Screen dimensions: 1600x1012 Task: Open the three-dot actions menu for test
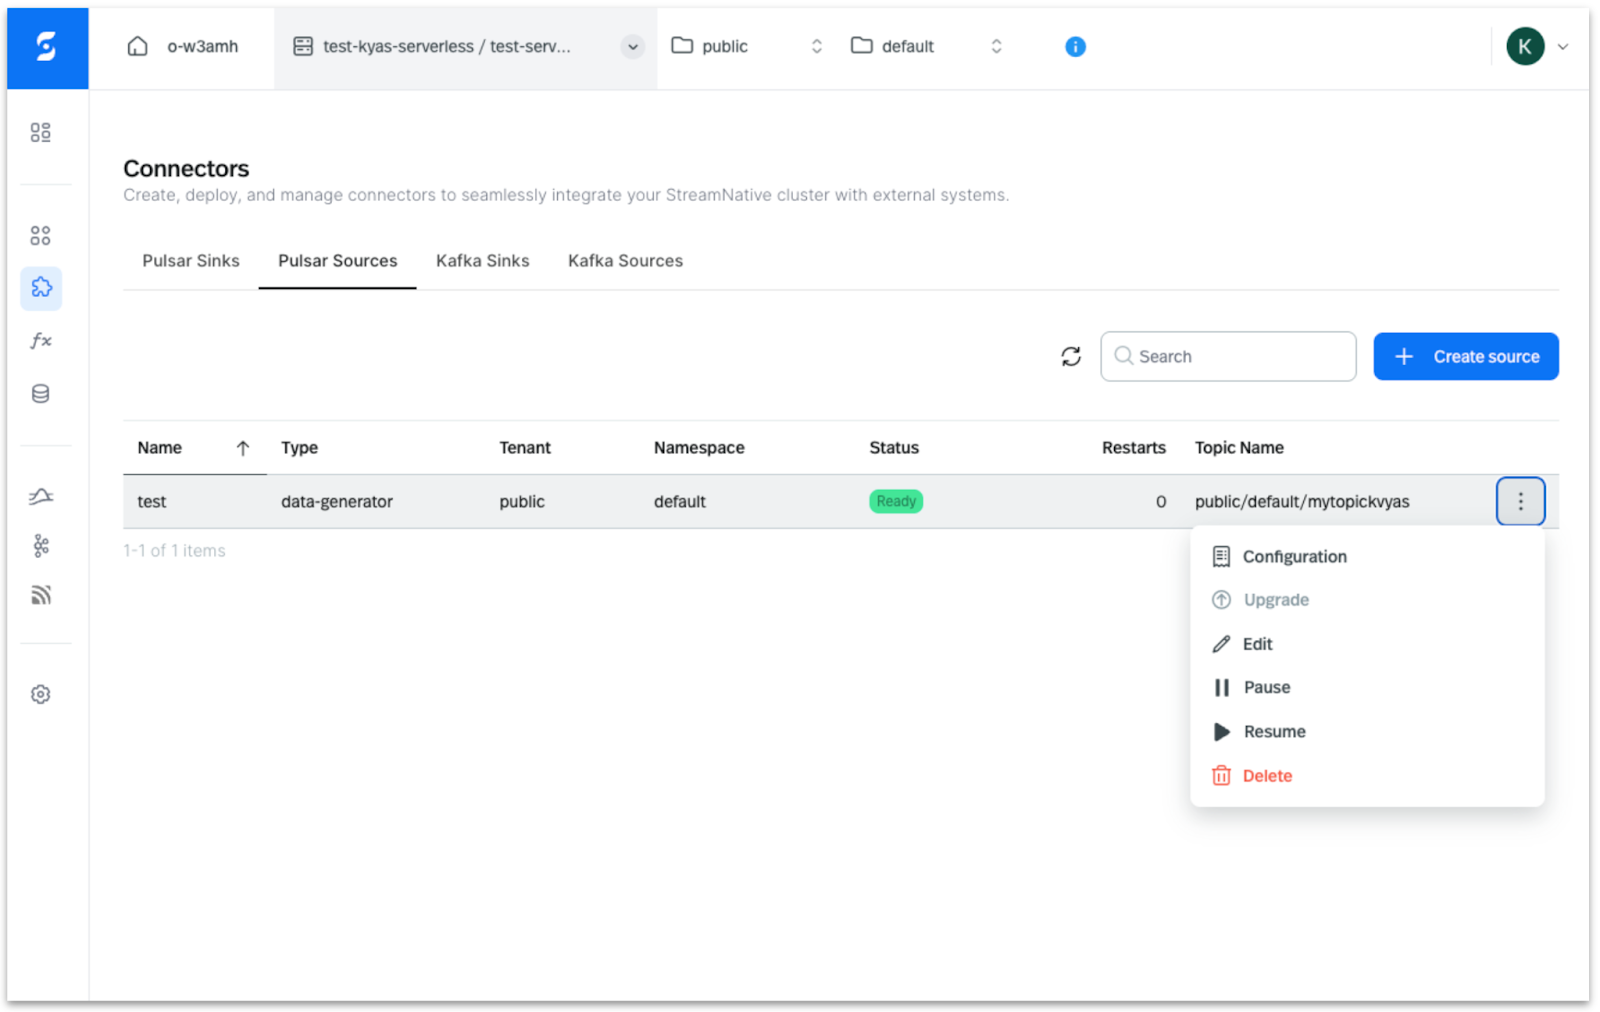(1520, 501)
